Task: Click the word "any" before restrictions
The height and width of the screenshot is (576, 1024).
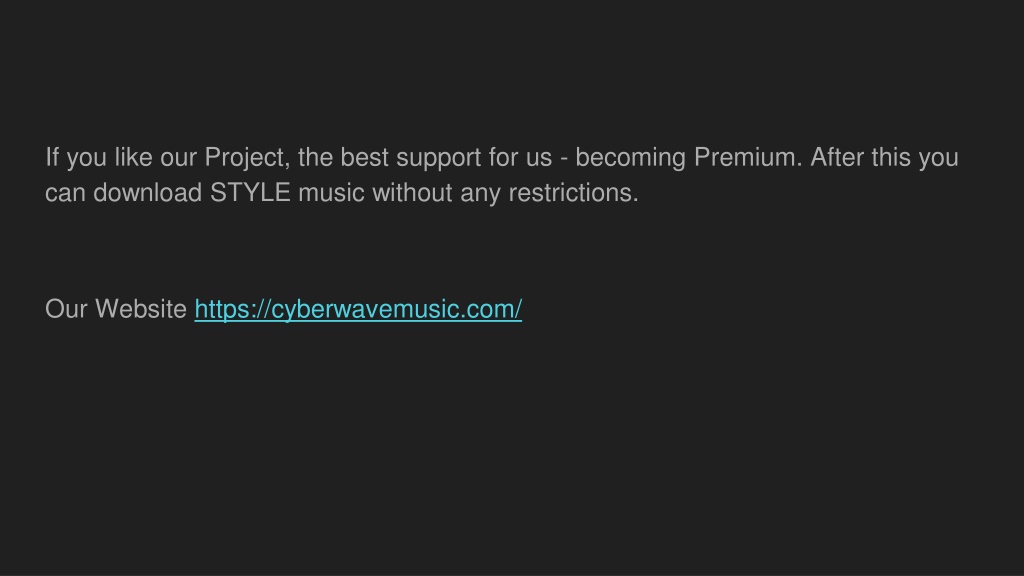Action: pyautogui.click(x=481, y=194)
